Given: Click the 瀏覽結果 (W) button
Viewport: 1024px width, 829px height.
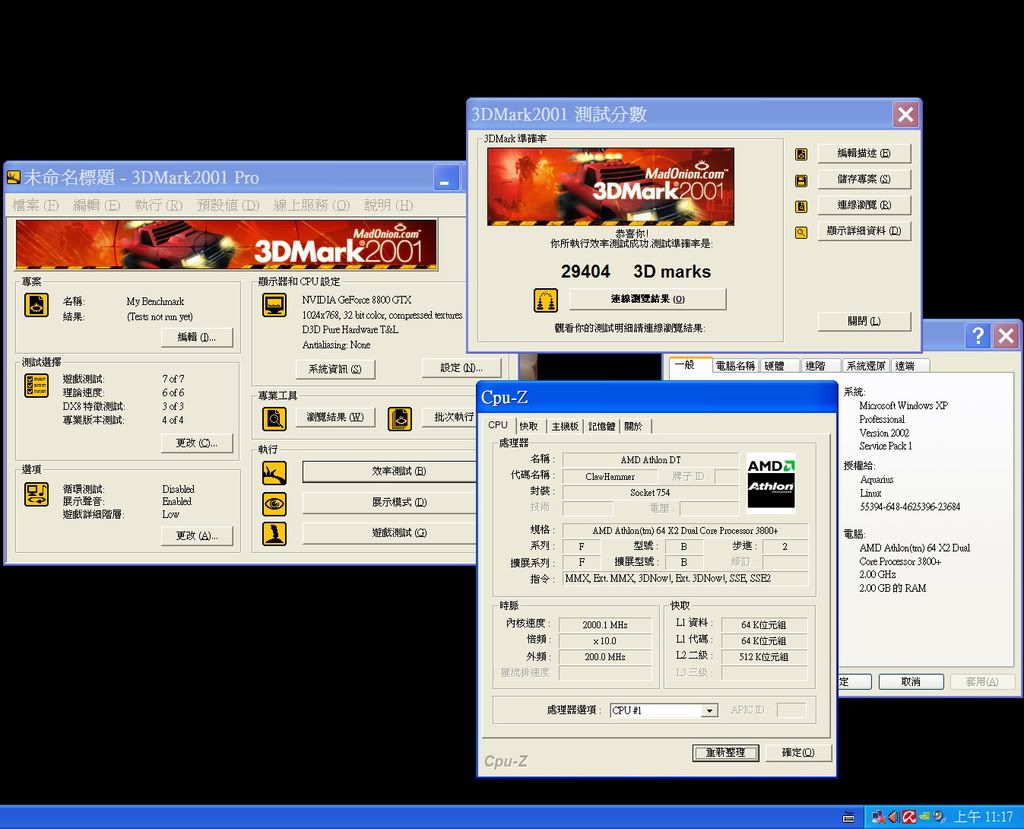Looking at the screenshot, I should 335,417.
